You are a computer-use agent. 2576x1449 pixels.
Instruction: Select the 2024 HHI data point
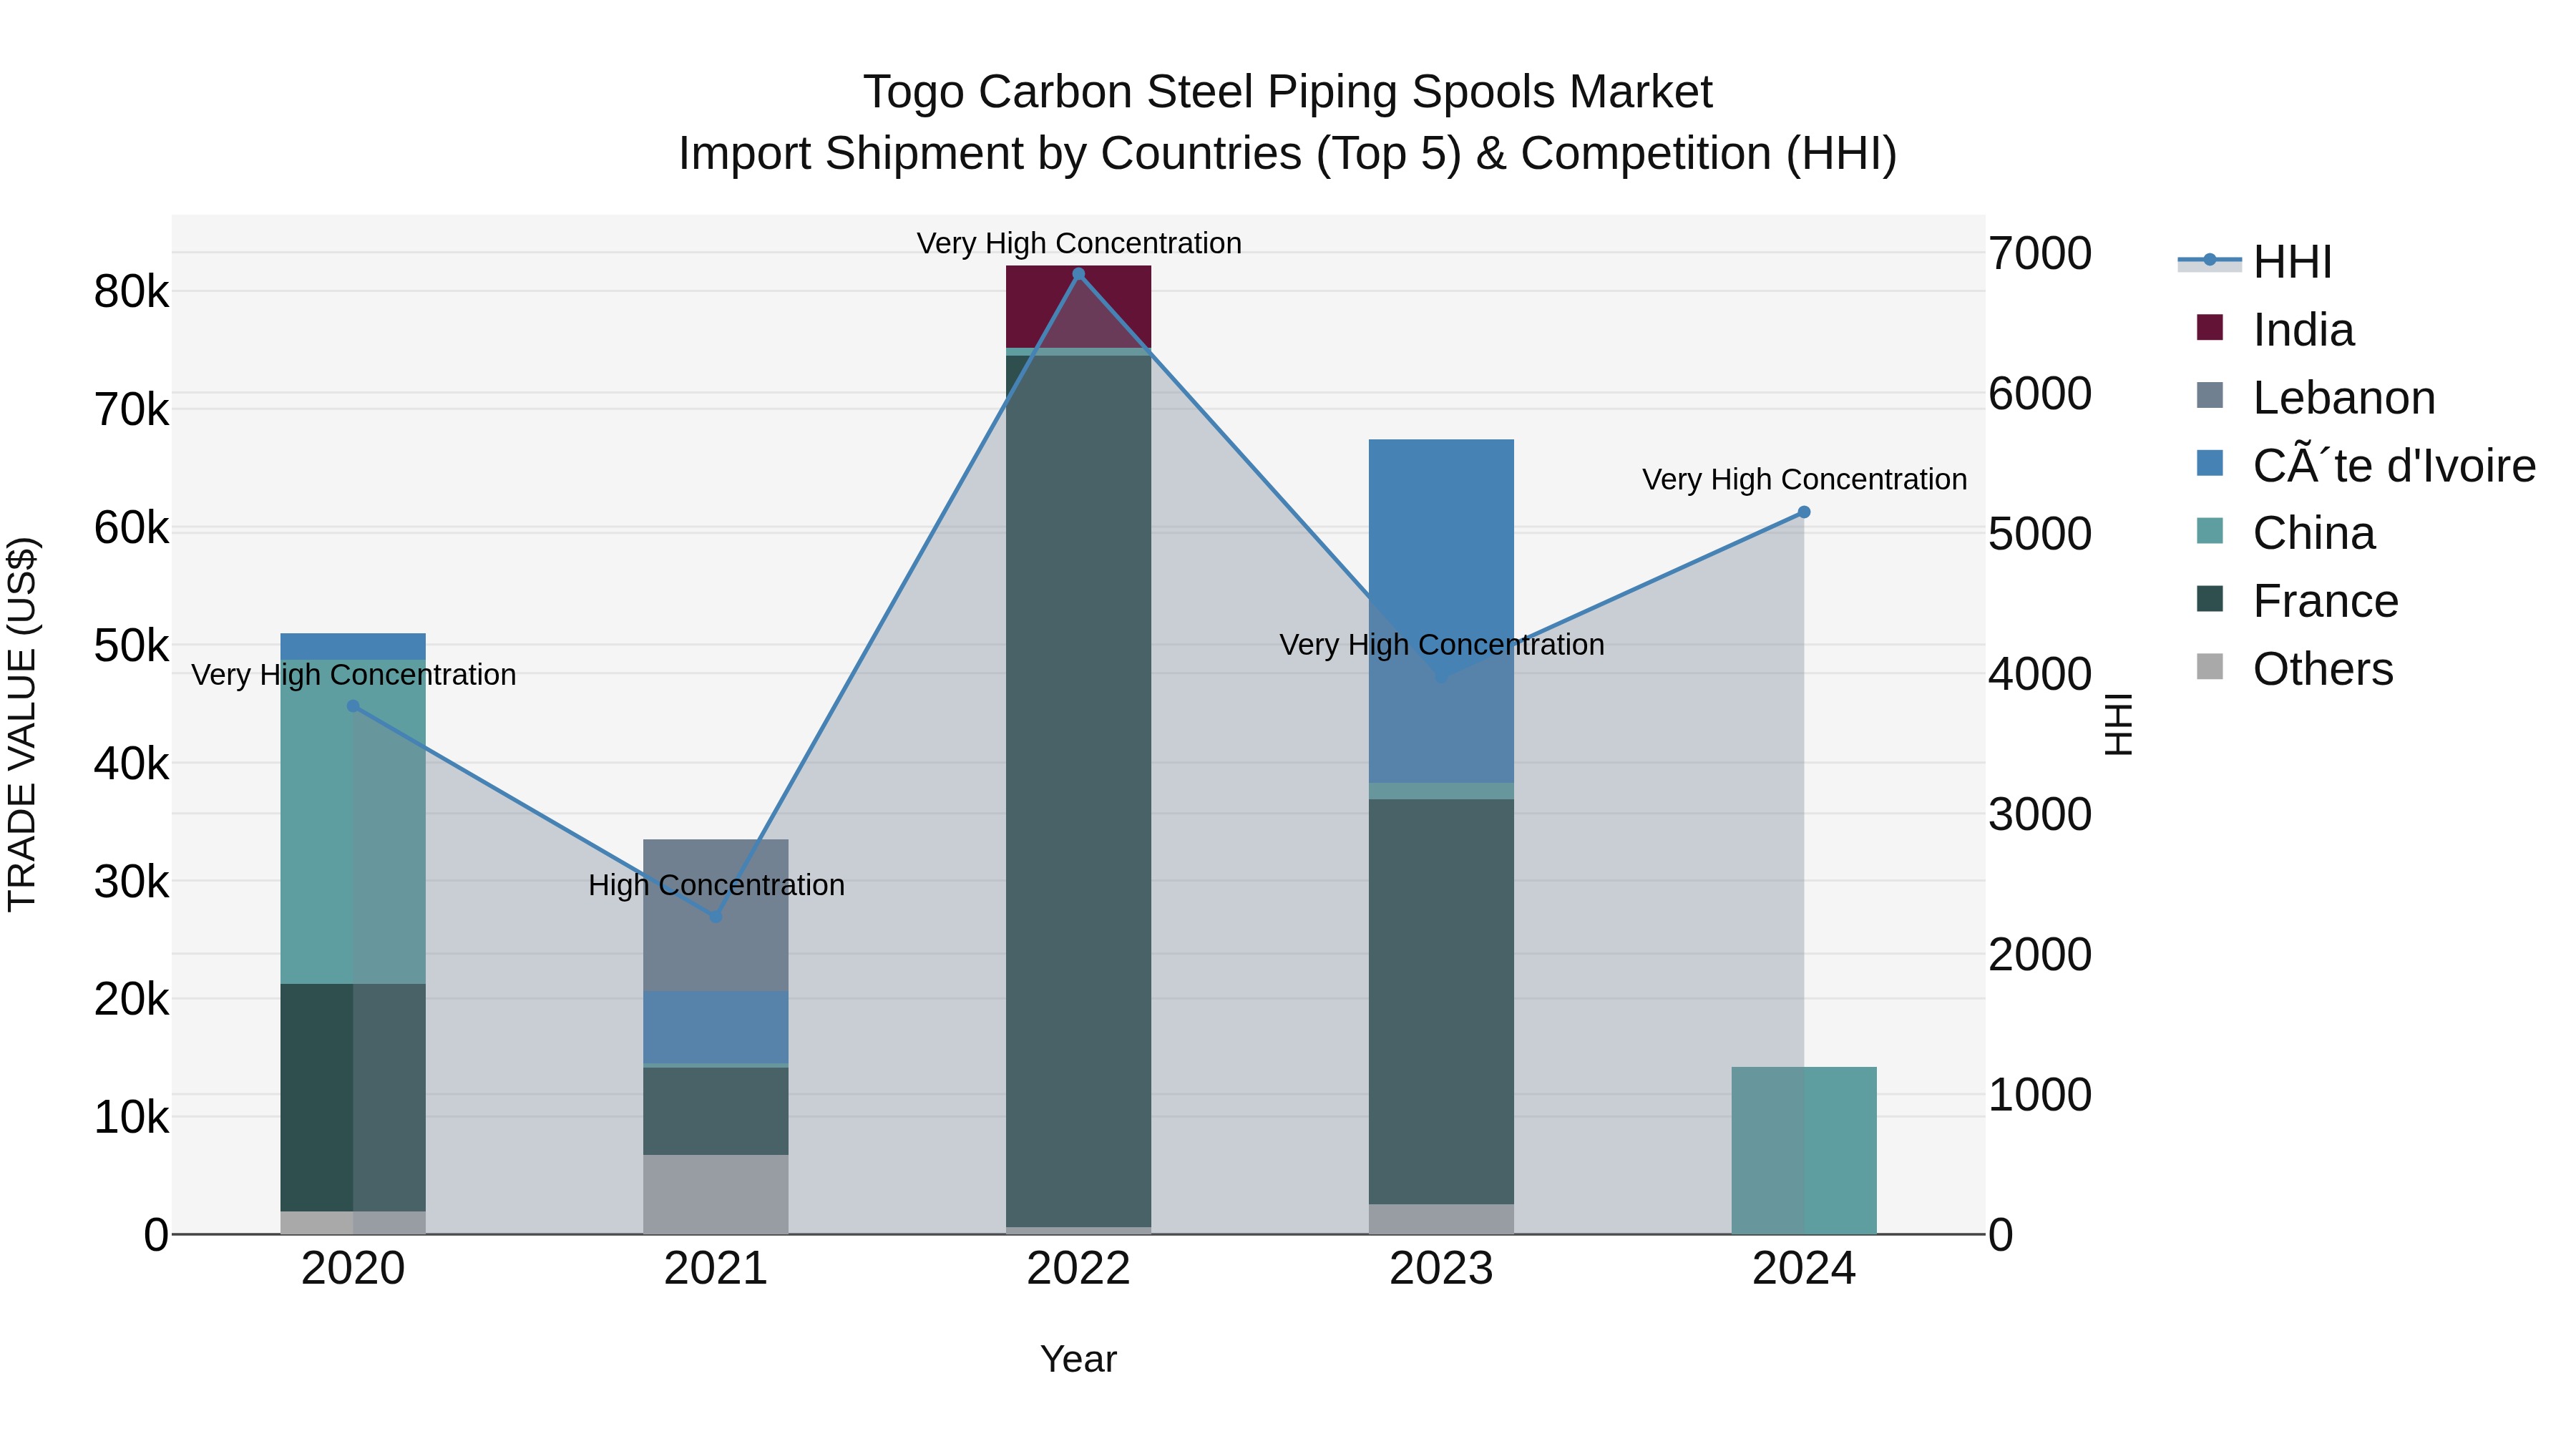pyautogui.click(x=1804, y=512)
